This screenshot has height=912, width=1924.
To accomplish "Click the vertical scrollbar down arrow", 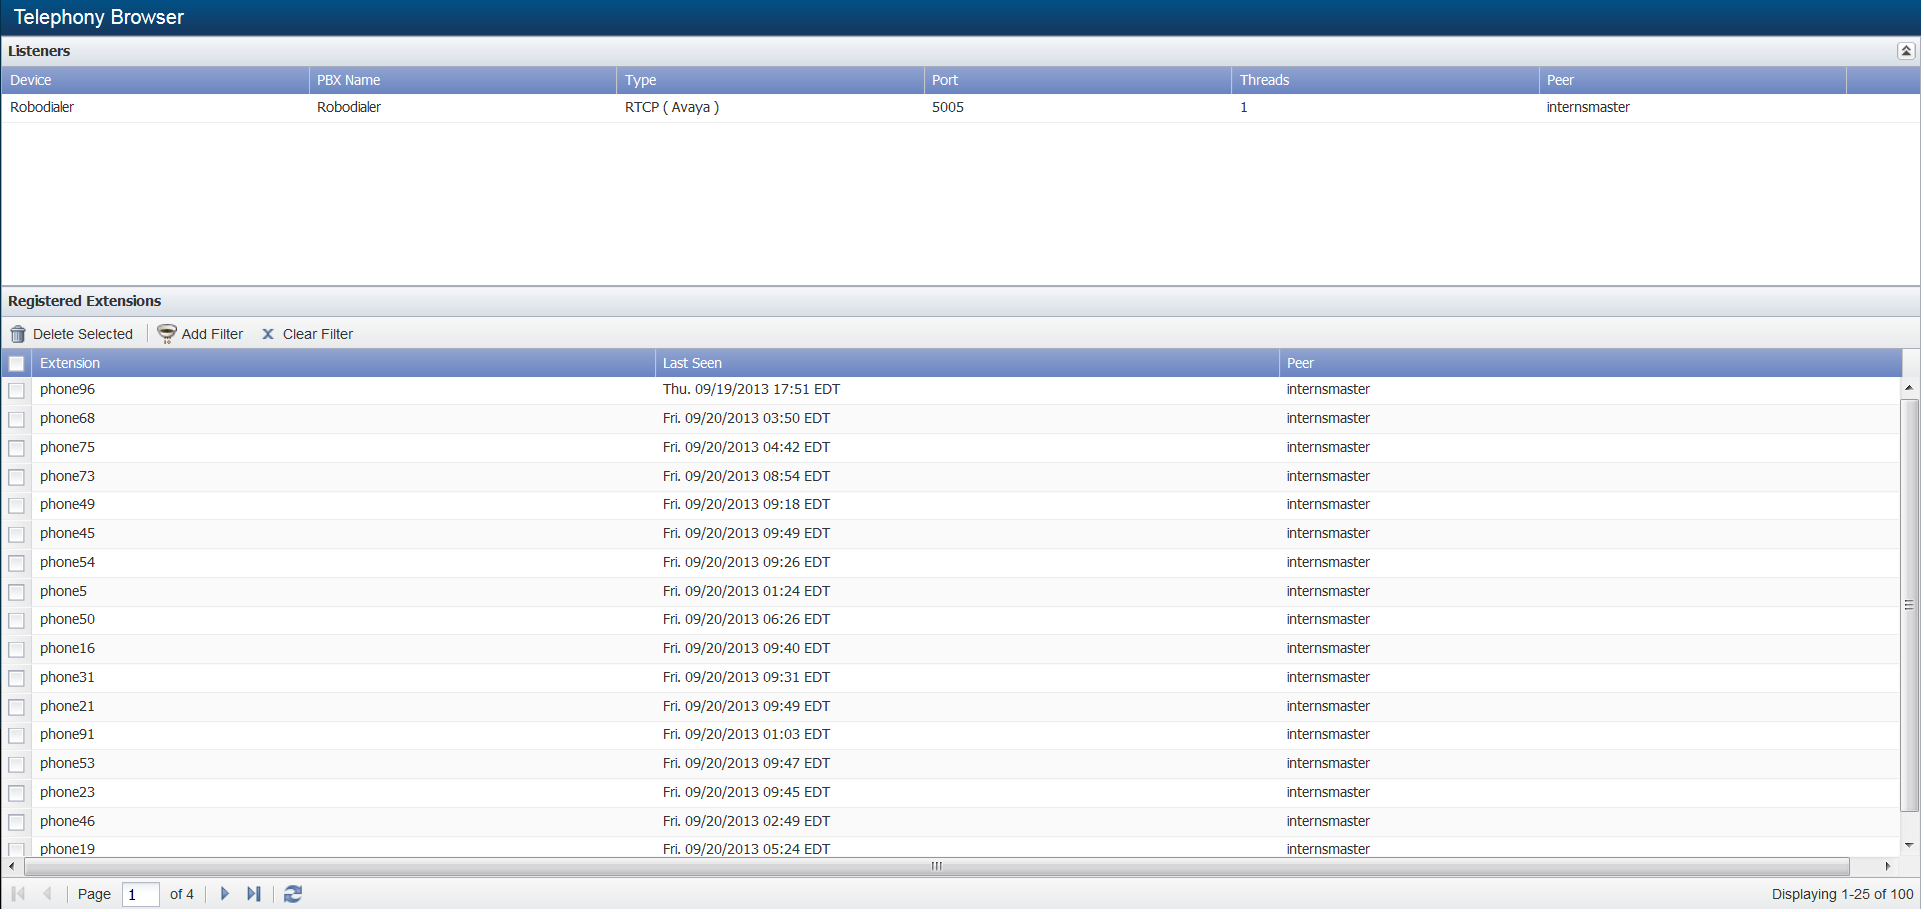I will click(x=1909, y=846).
